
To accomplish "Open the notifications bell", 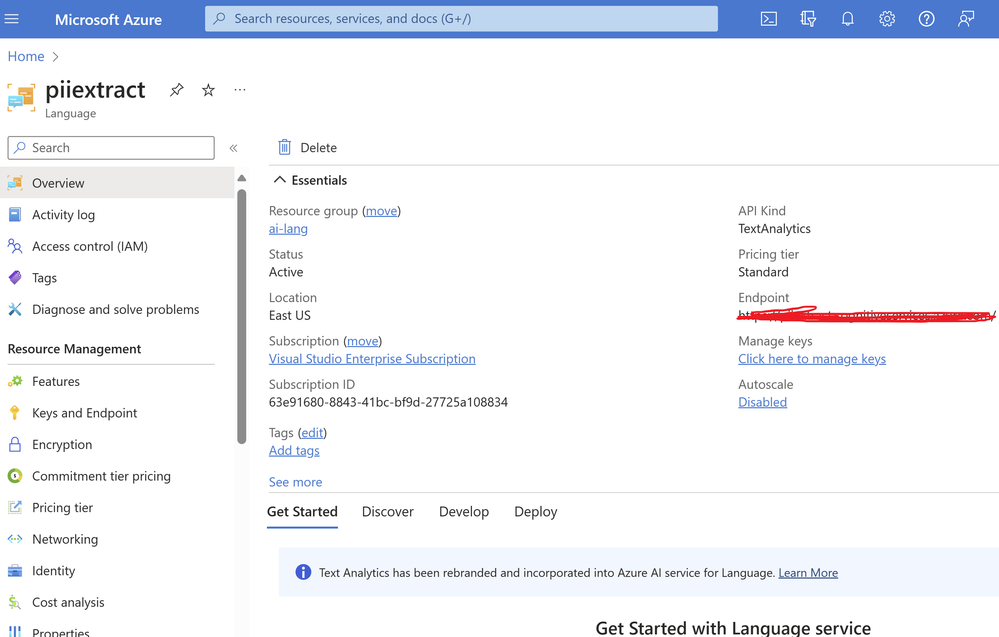I will (847, 19).
